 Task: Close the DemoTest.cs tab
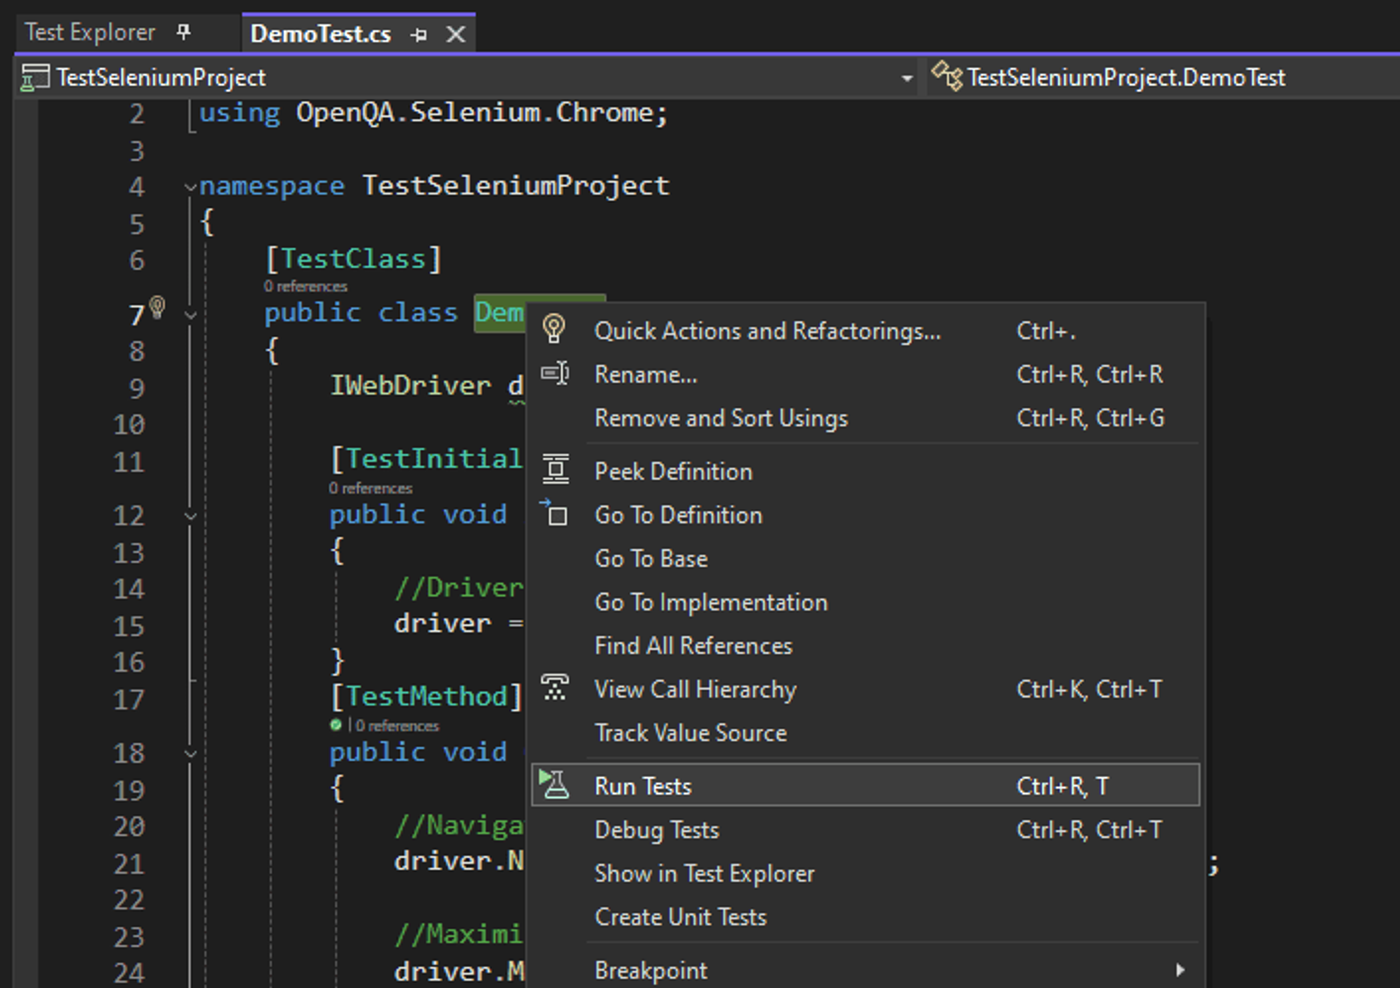[456, 35]
